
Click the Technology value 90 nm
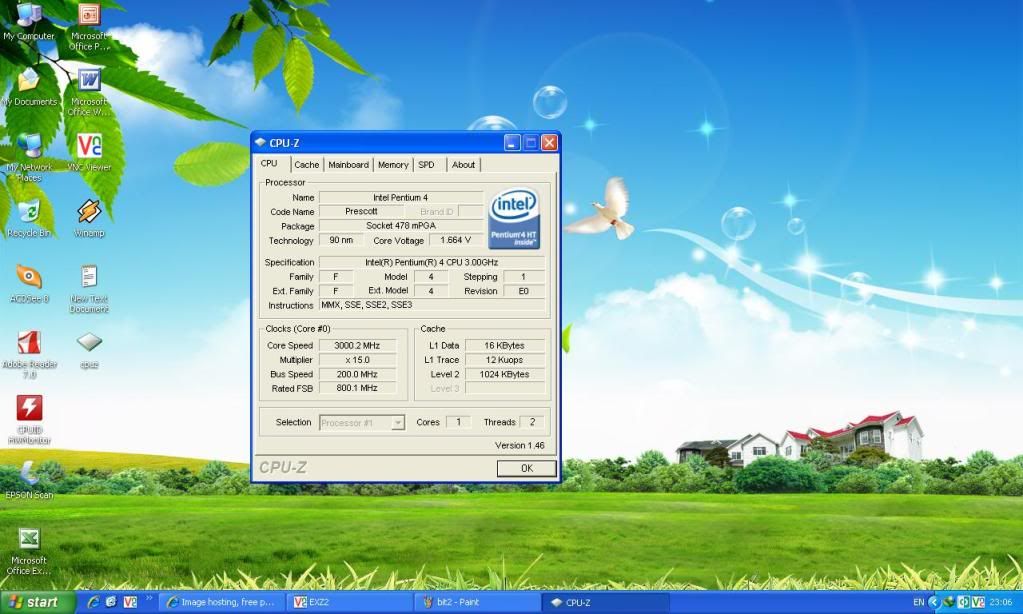pos(341,240)
